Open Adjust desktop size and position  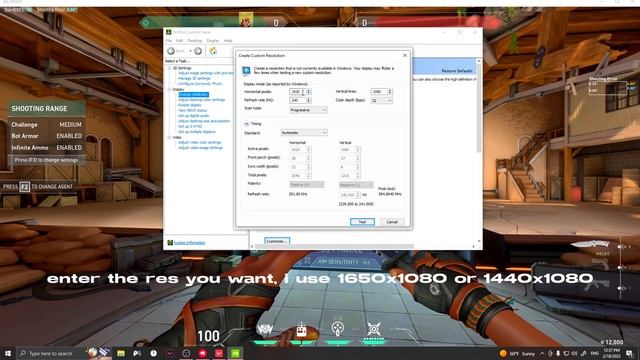[x=204, y=121]
